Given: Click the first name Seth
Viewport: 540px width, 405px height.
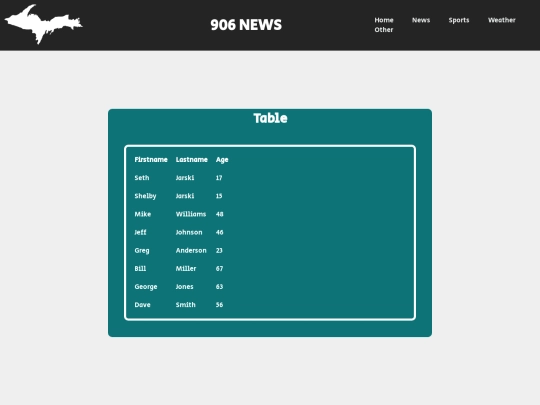Looking at the screenshot, I should (x=142, y=178).
